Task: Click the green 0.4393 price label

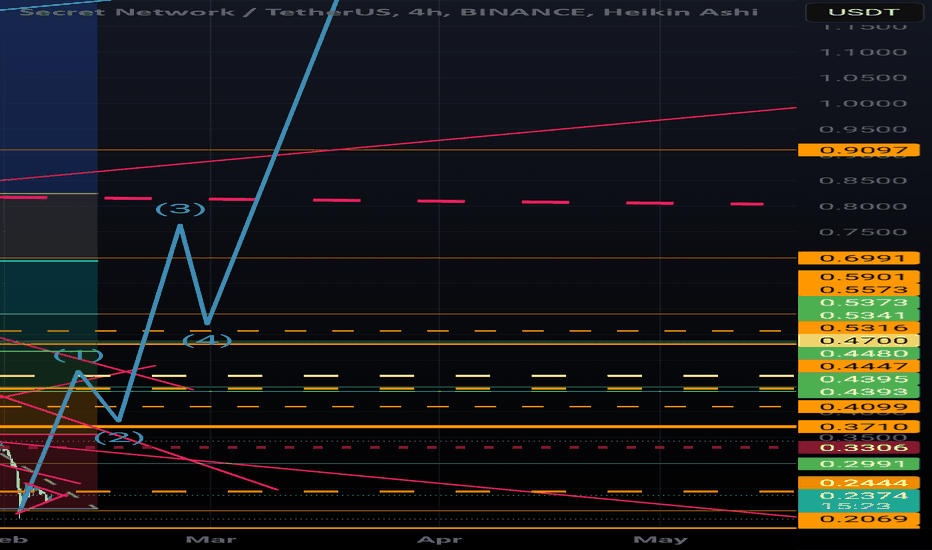Action: [859, 392]
